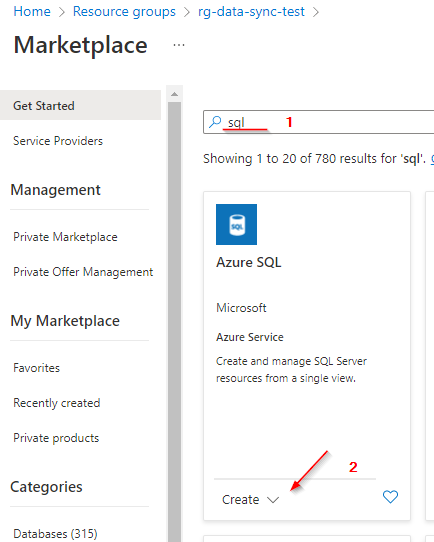
Task: Click the Create button on Azure SQL
Action: click(x=240, y=500)
